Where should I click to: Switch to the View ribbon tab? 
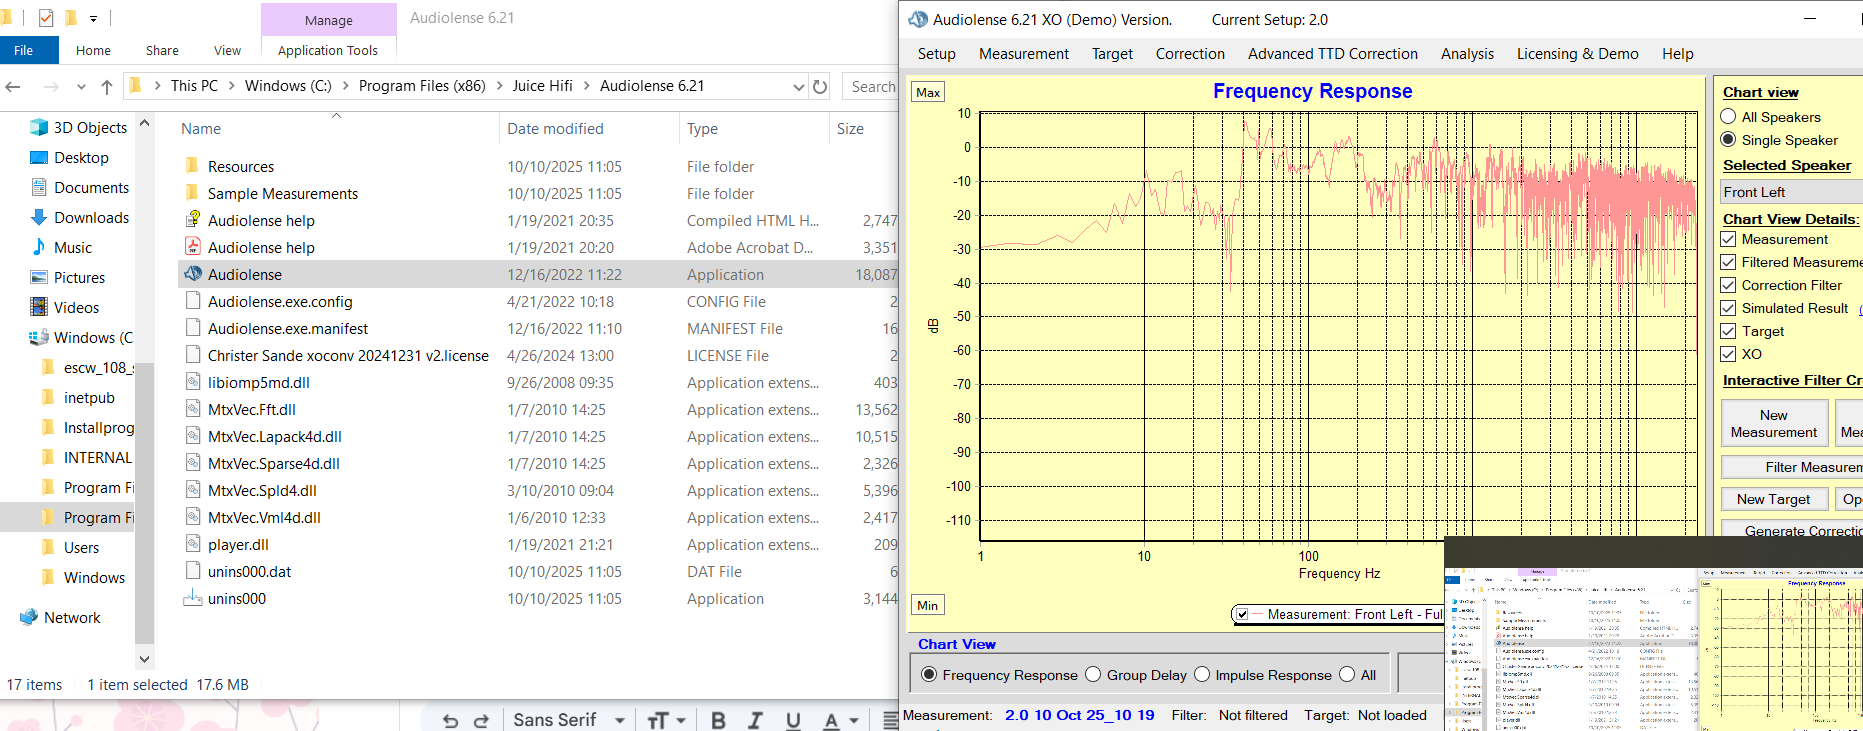227,50
